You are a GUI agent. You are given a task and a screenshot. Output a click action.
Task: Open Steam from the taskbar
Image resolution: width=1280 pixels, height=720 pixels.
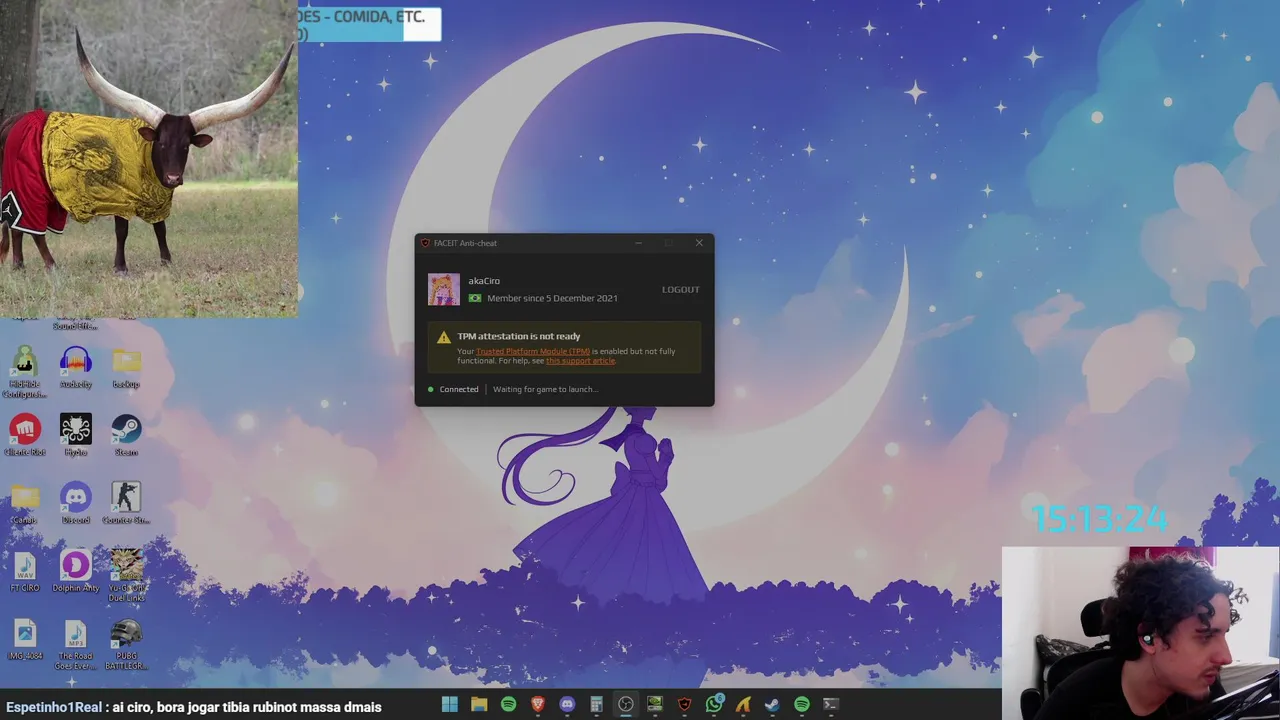click(x=772, y=705)
